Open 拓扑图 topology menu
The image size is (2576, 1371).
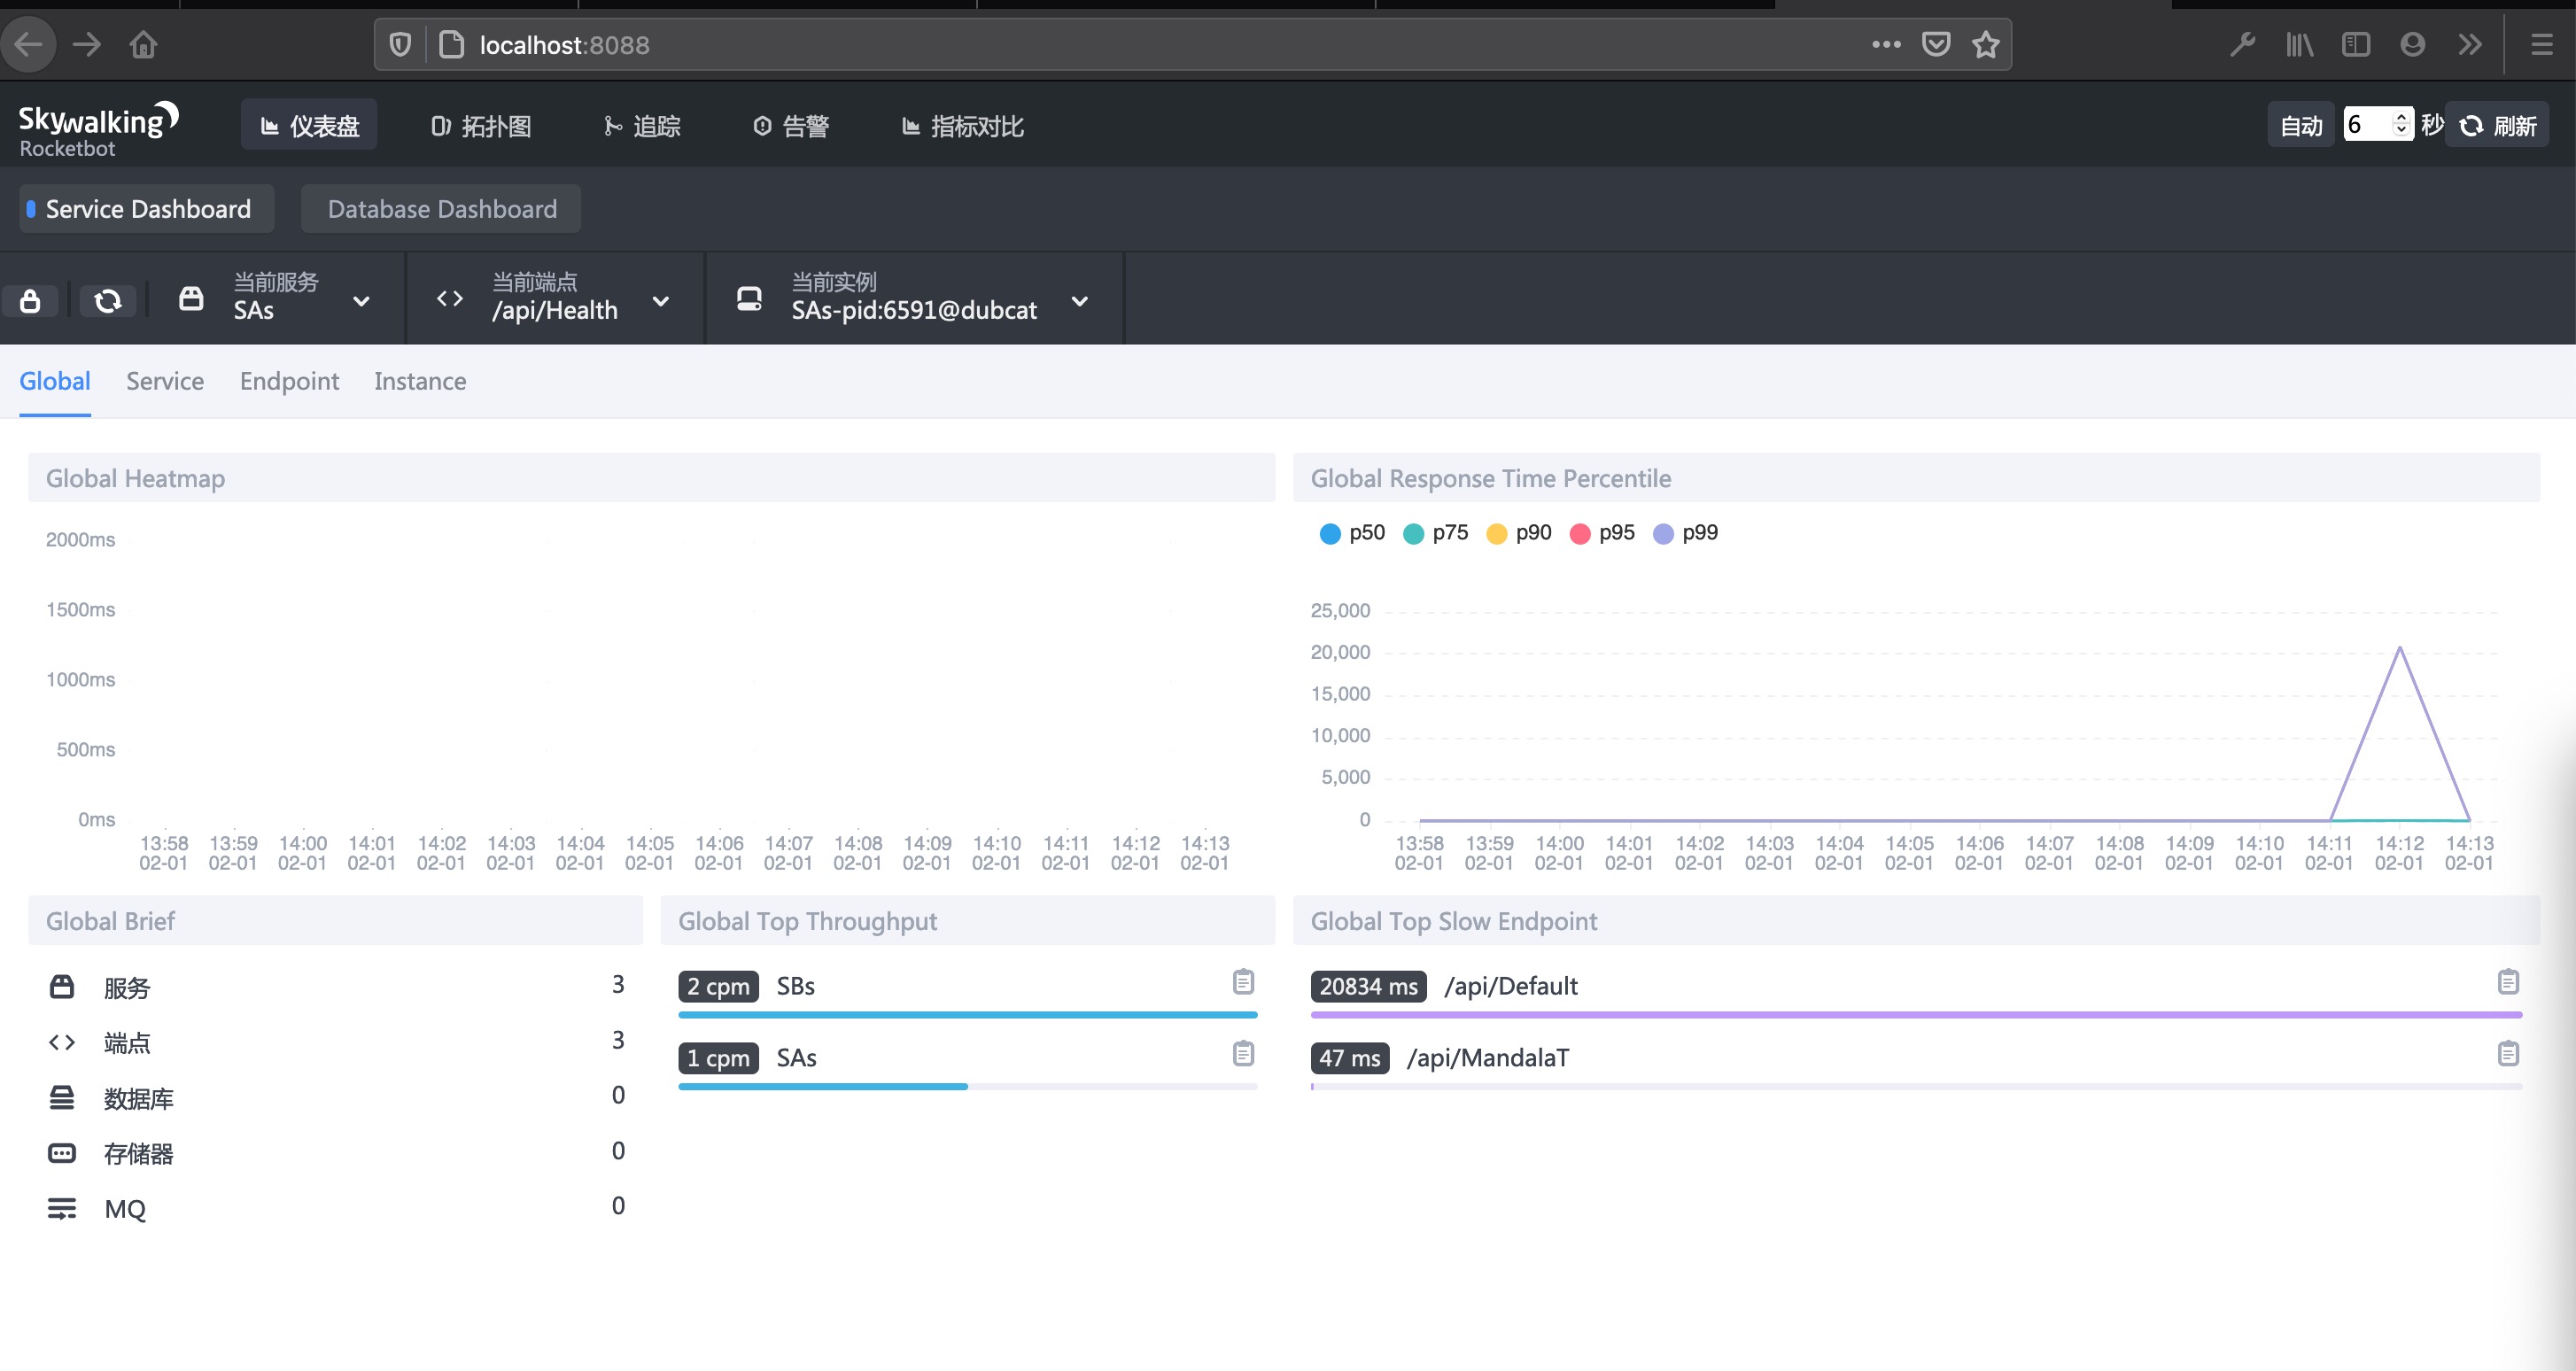[x=481, y=125]
